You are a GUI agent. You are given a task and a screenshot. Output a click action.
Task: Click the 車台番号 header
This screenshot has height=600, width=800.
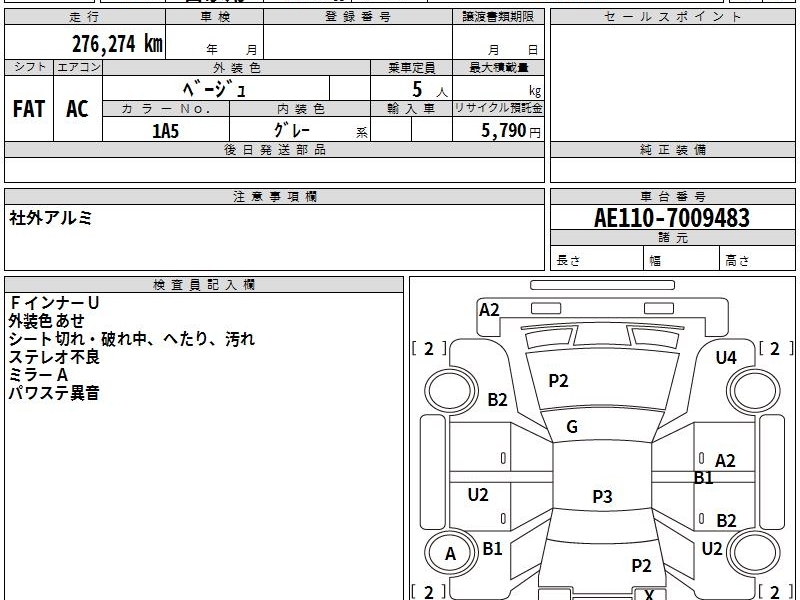[672, 196]
